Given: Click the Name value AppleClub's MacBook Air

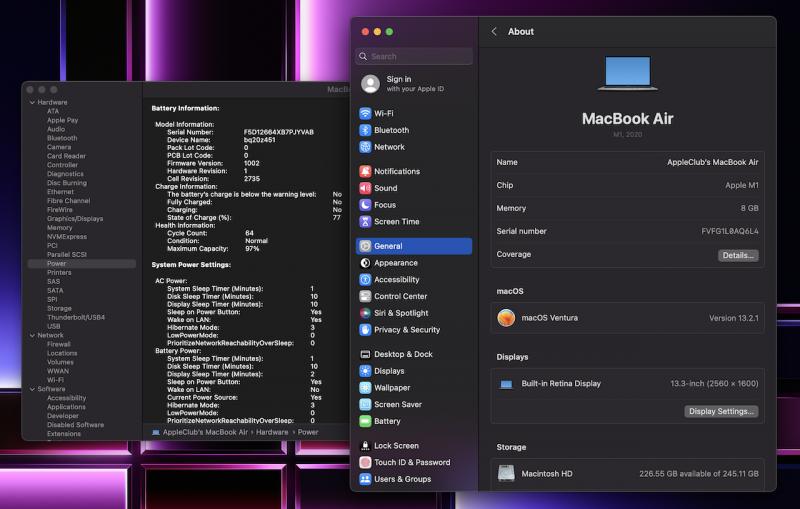Looking at the screenshot, I should point(712,162).
